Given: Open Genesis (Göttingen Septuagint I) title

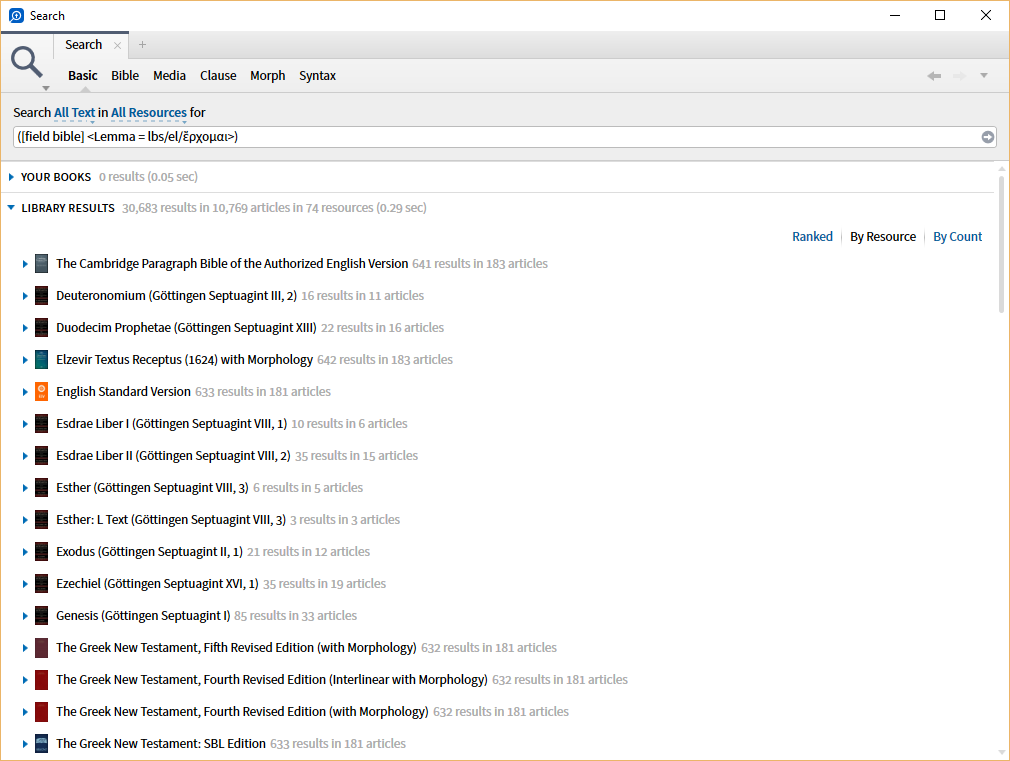Looking at the screenshot, I should 143,616.
